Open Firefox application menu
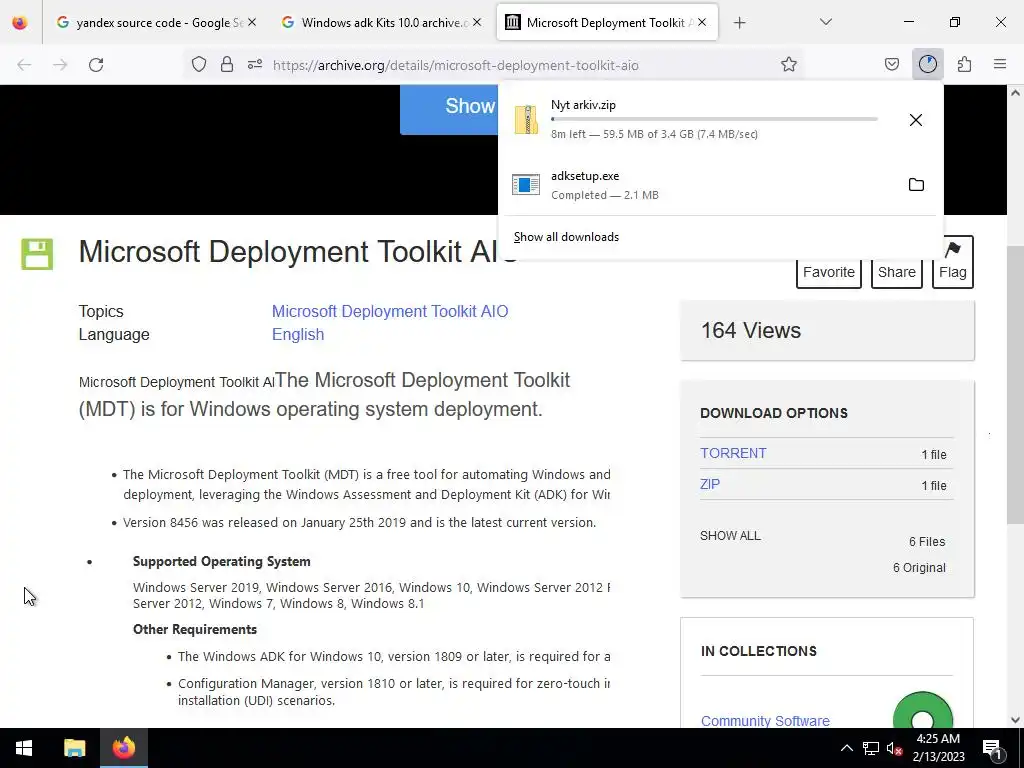The width and height of the screenshot is (1024, 768). click(x=1000, y=65)
